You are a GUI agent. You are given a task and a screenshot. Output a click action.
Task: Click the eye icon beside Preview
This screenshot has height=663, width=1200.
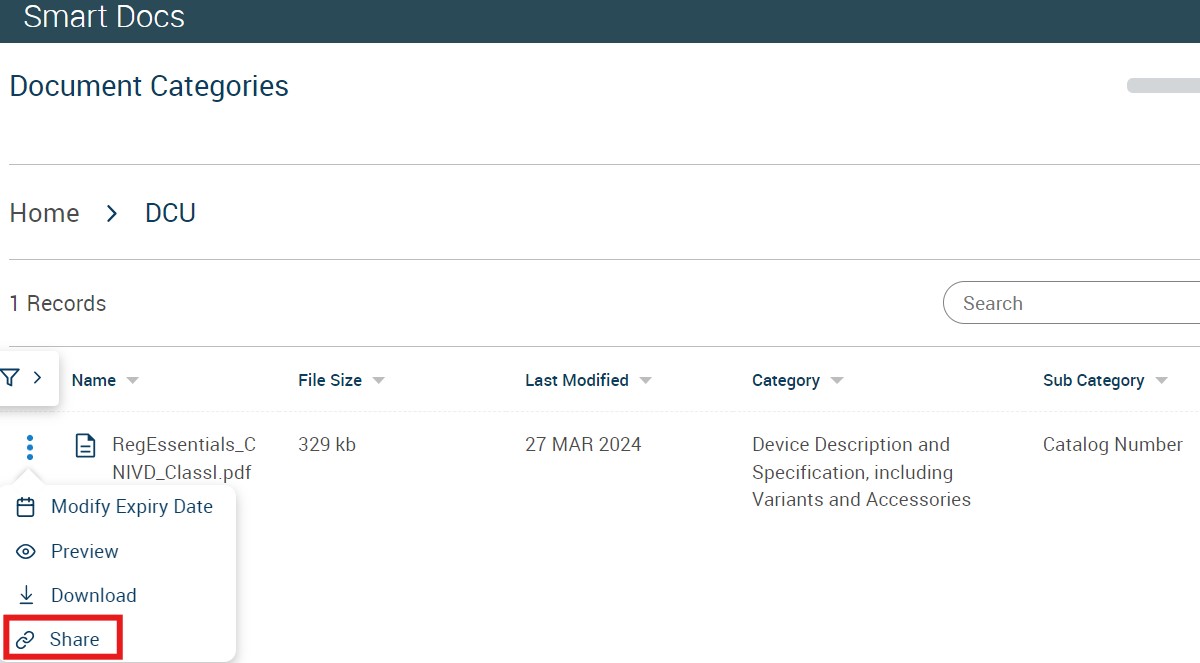tap(27, 551)
